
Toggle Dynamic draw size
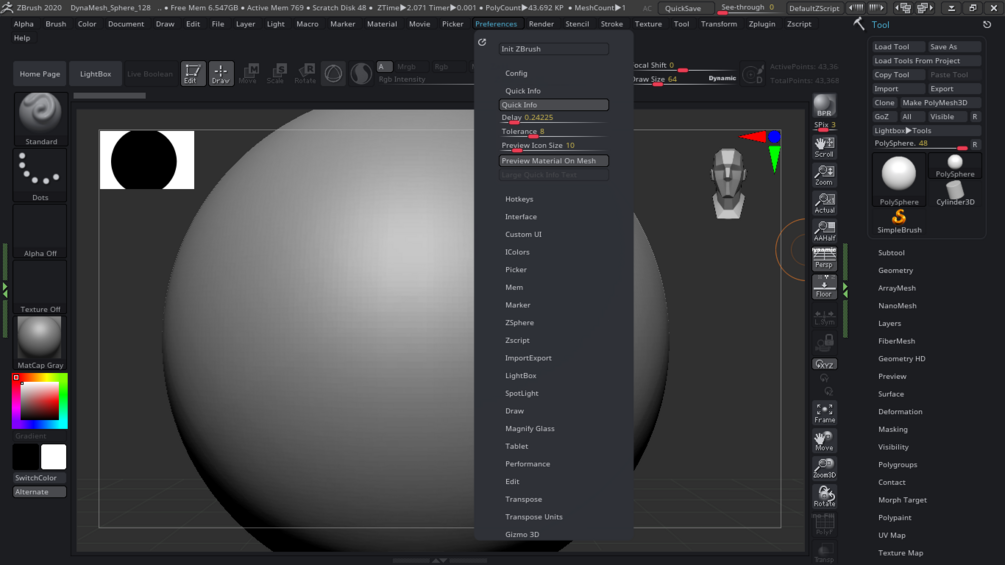722,78
